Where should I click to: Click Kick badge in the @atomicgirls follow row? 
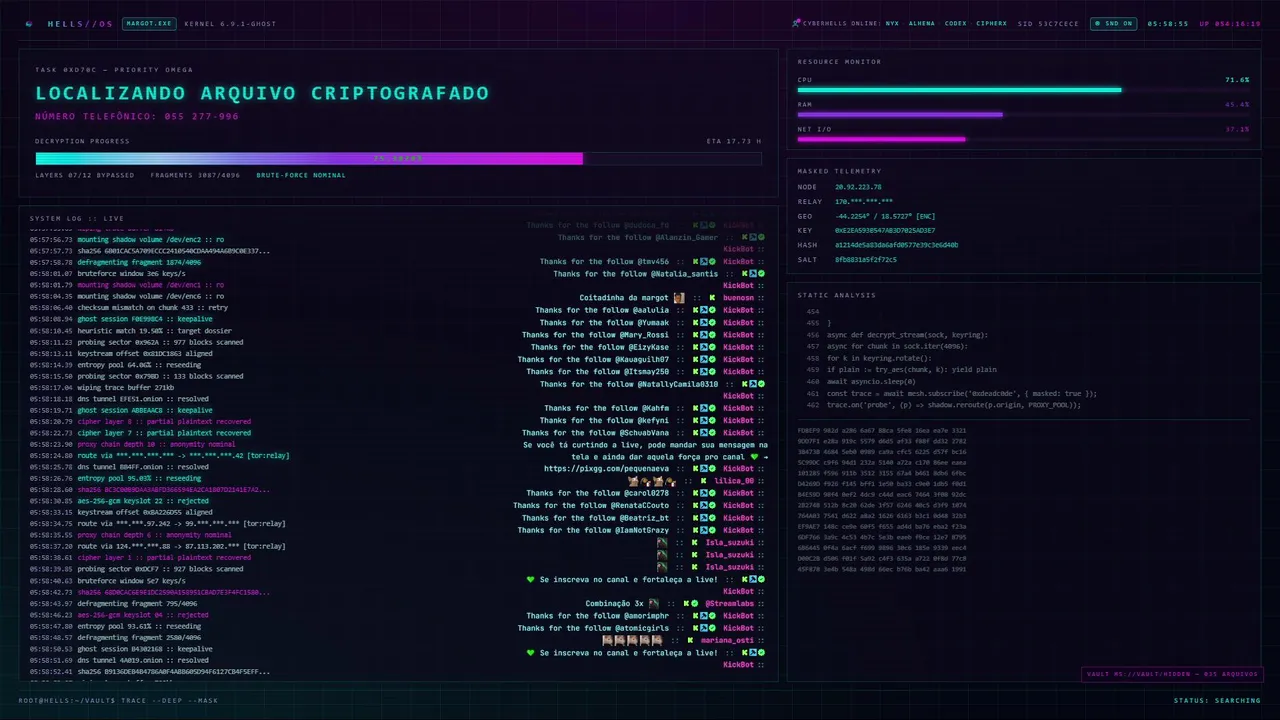pyautogui.click(x=695, y=628)
